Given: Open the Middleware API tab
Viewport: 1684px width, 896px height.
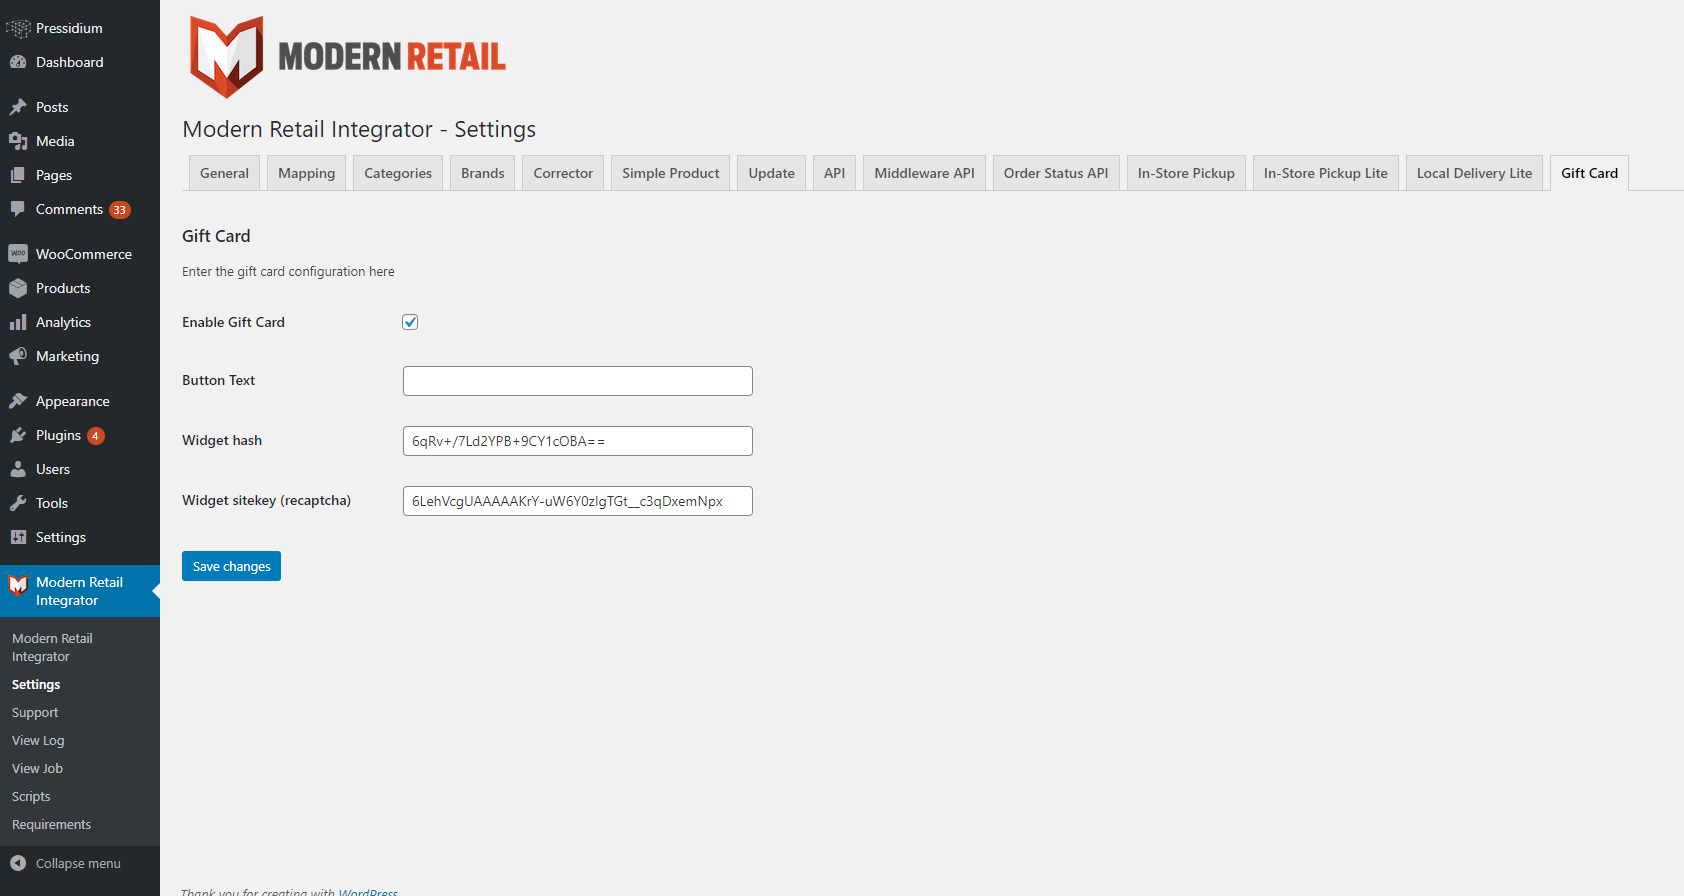Looking at the screenshot, I should click(x=925, y=173).
